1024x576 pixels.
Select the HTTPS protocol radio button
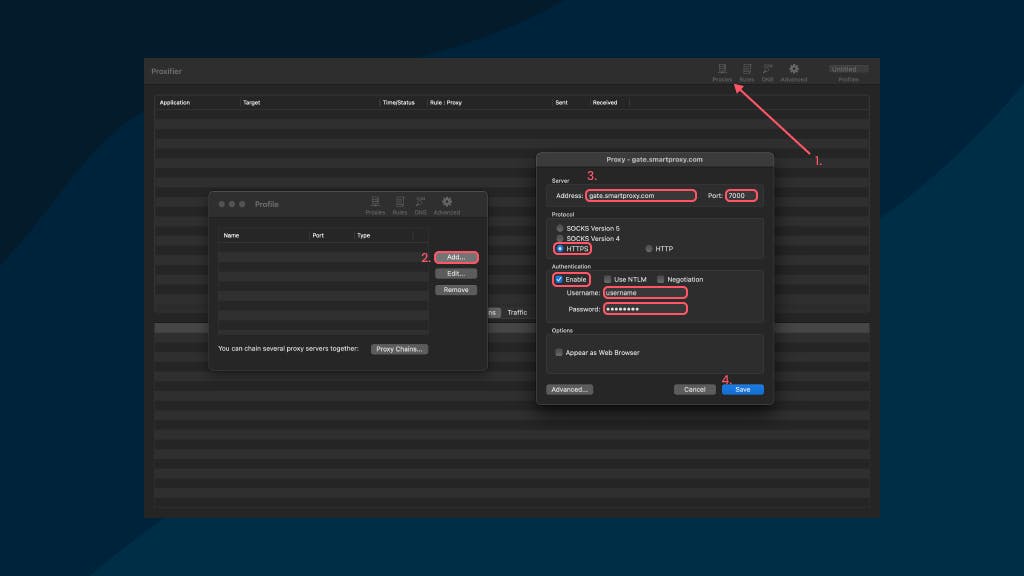[560, 249]
